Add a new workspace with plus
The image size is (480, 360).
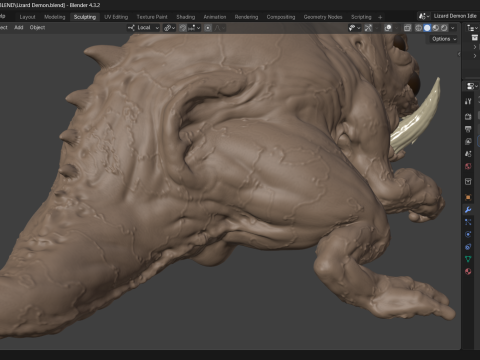[x=380, y=17]
